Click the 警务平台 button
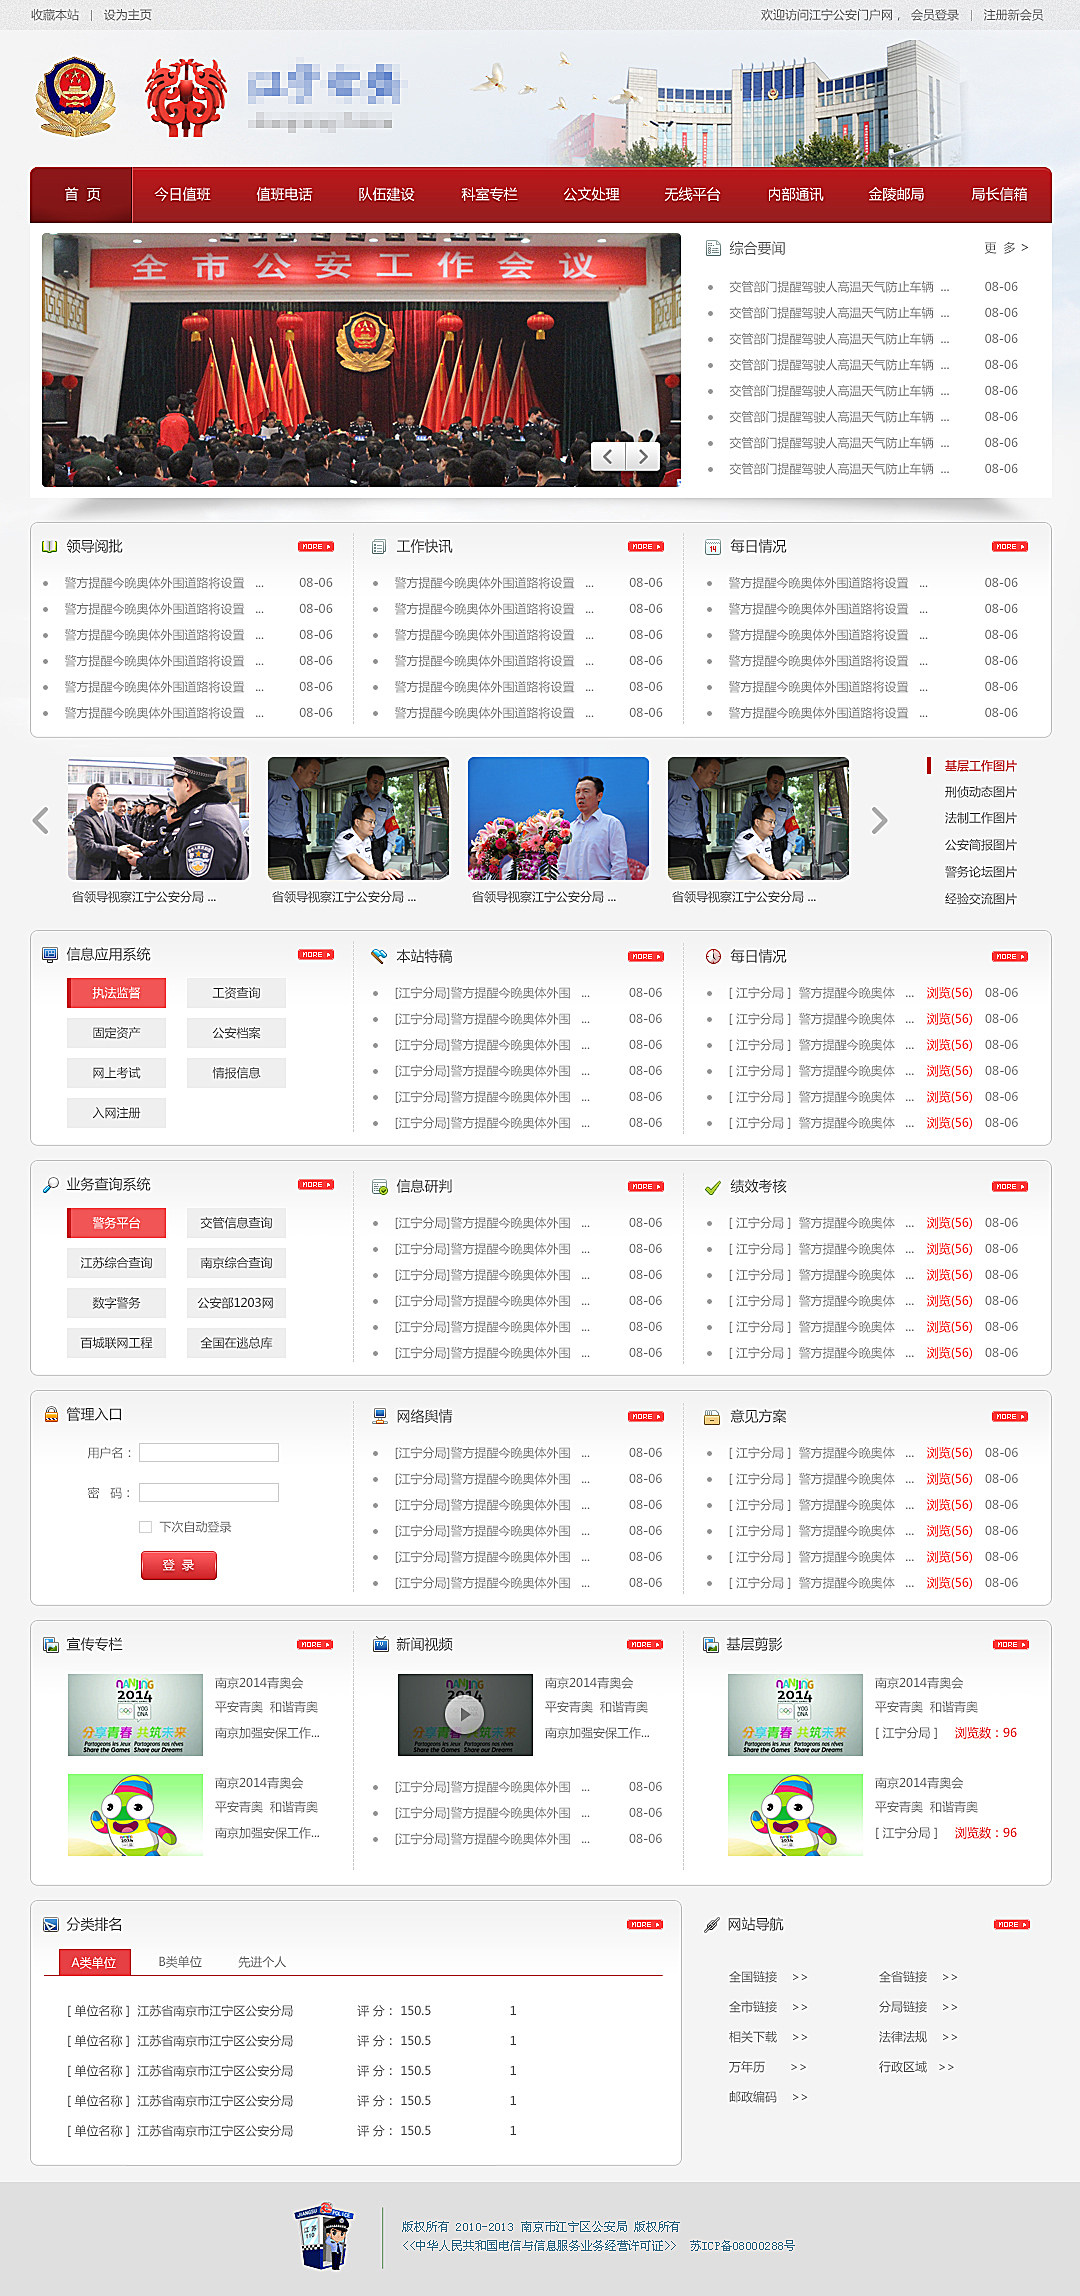This screenshot has width=1080, height=2296. pos(117,1223)
